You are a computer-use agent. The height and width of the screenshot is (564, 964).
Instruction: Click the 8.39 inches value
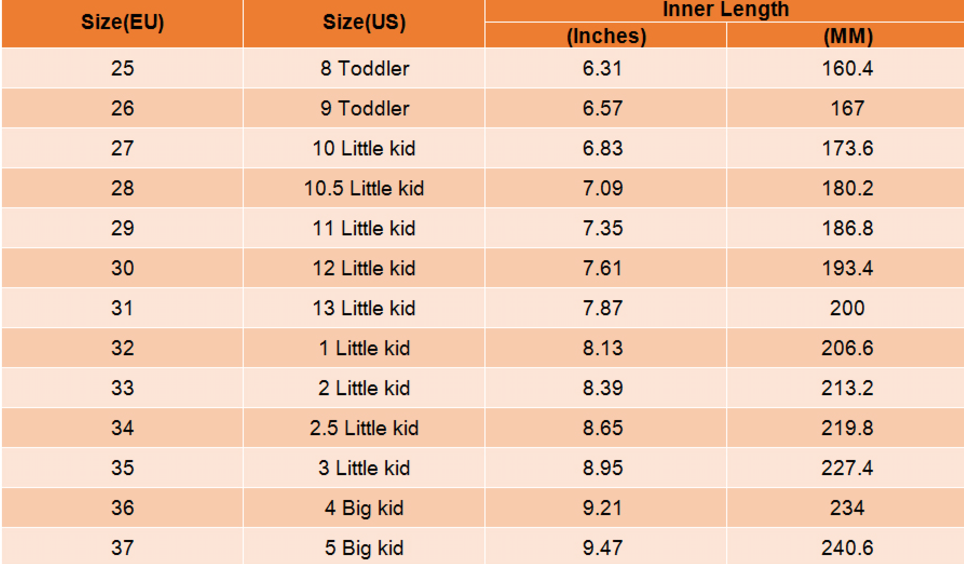(602, 388)
